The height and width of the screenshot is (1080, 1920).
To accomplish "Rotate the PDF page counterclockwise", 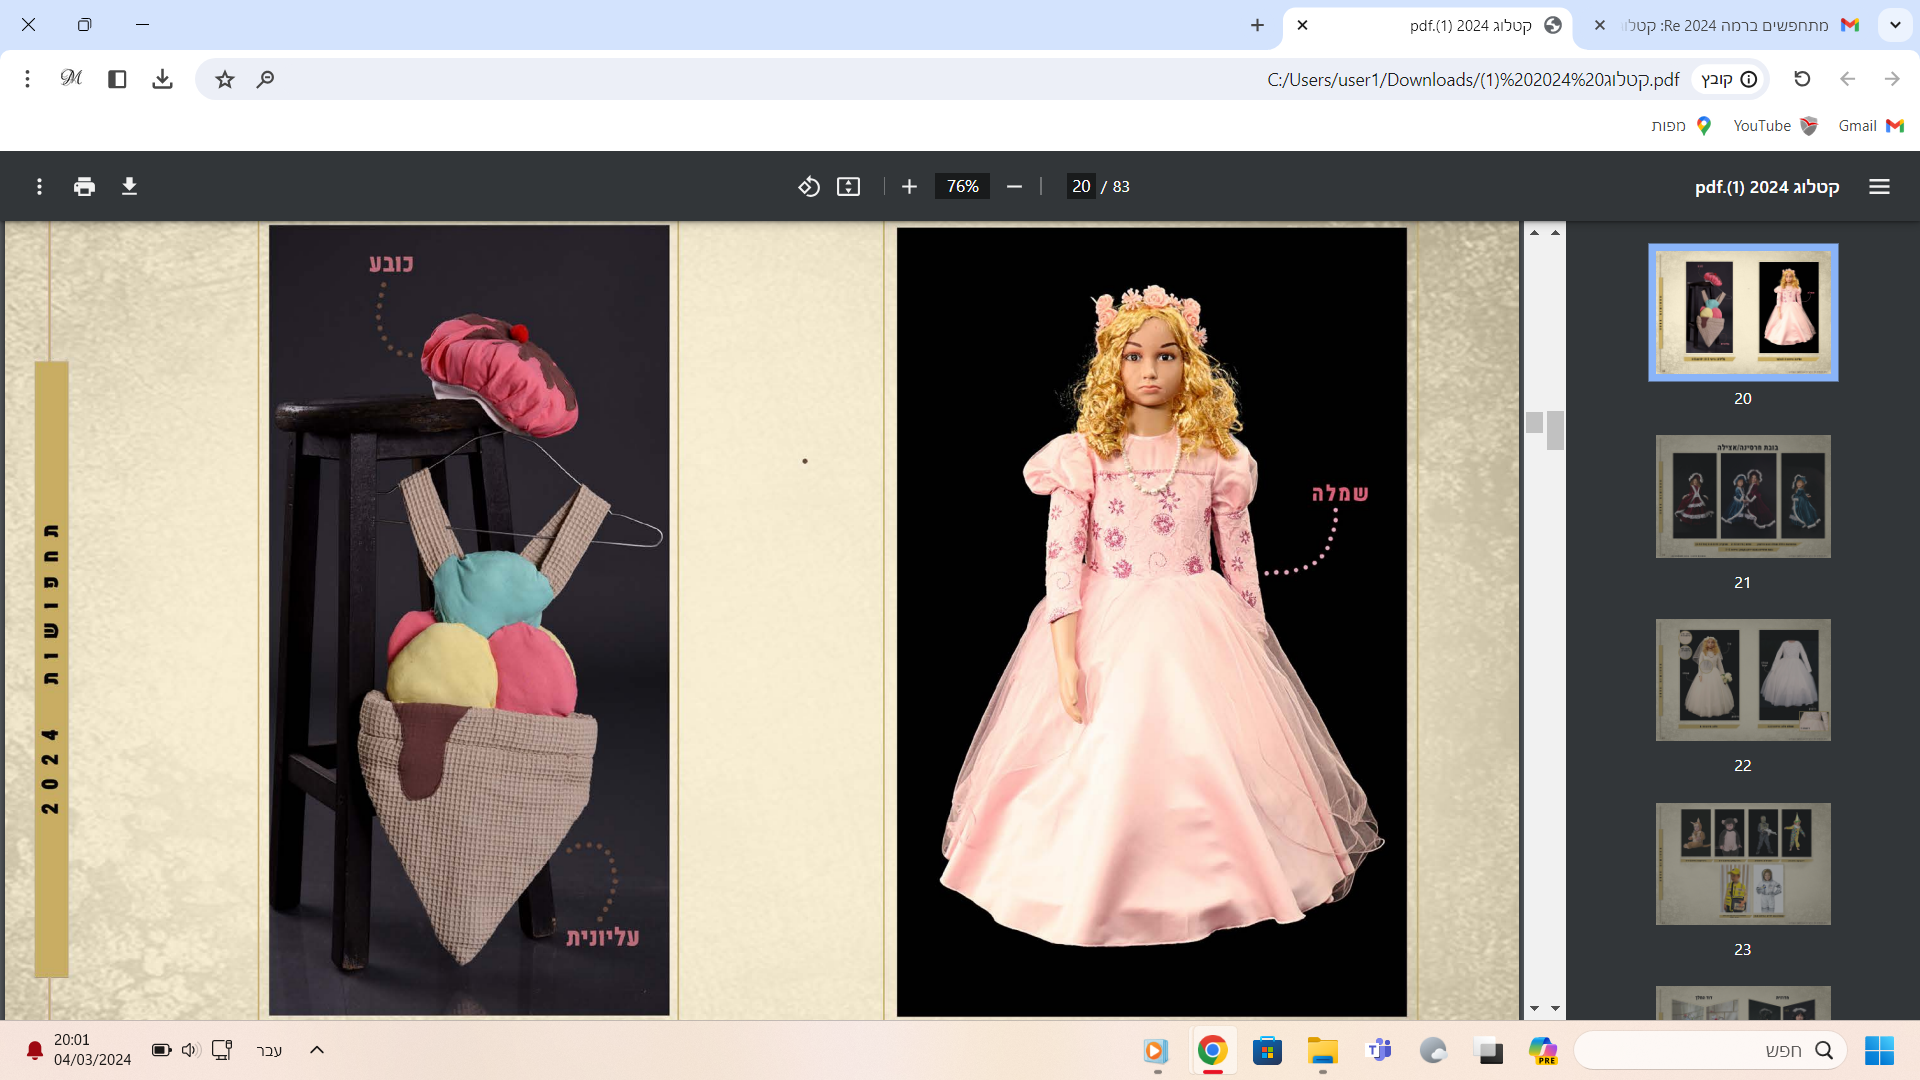I will (808, 187).
